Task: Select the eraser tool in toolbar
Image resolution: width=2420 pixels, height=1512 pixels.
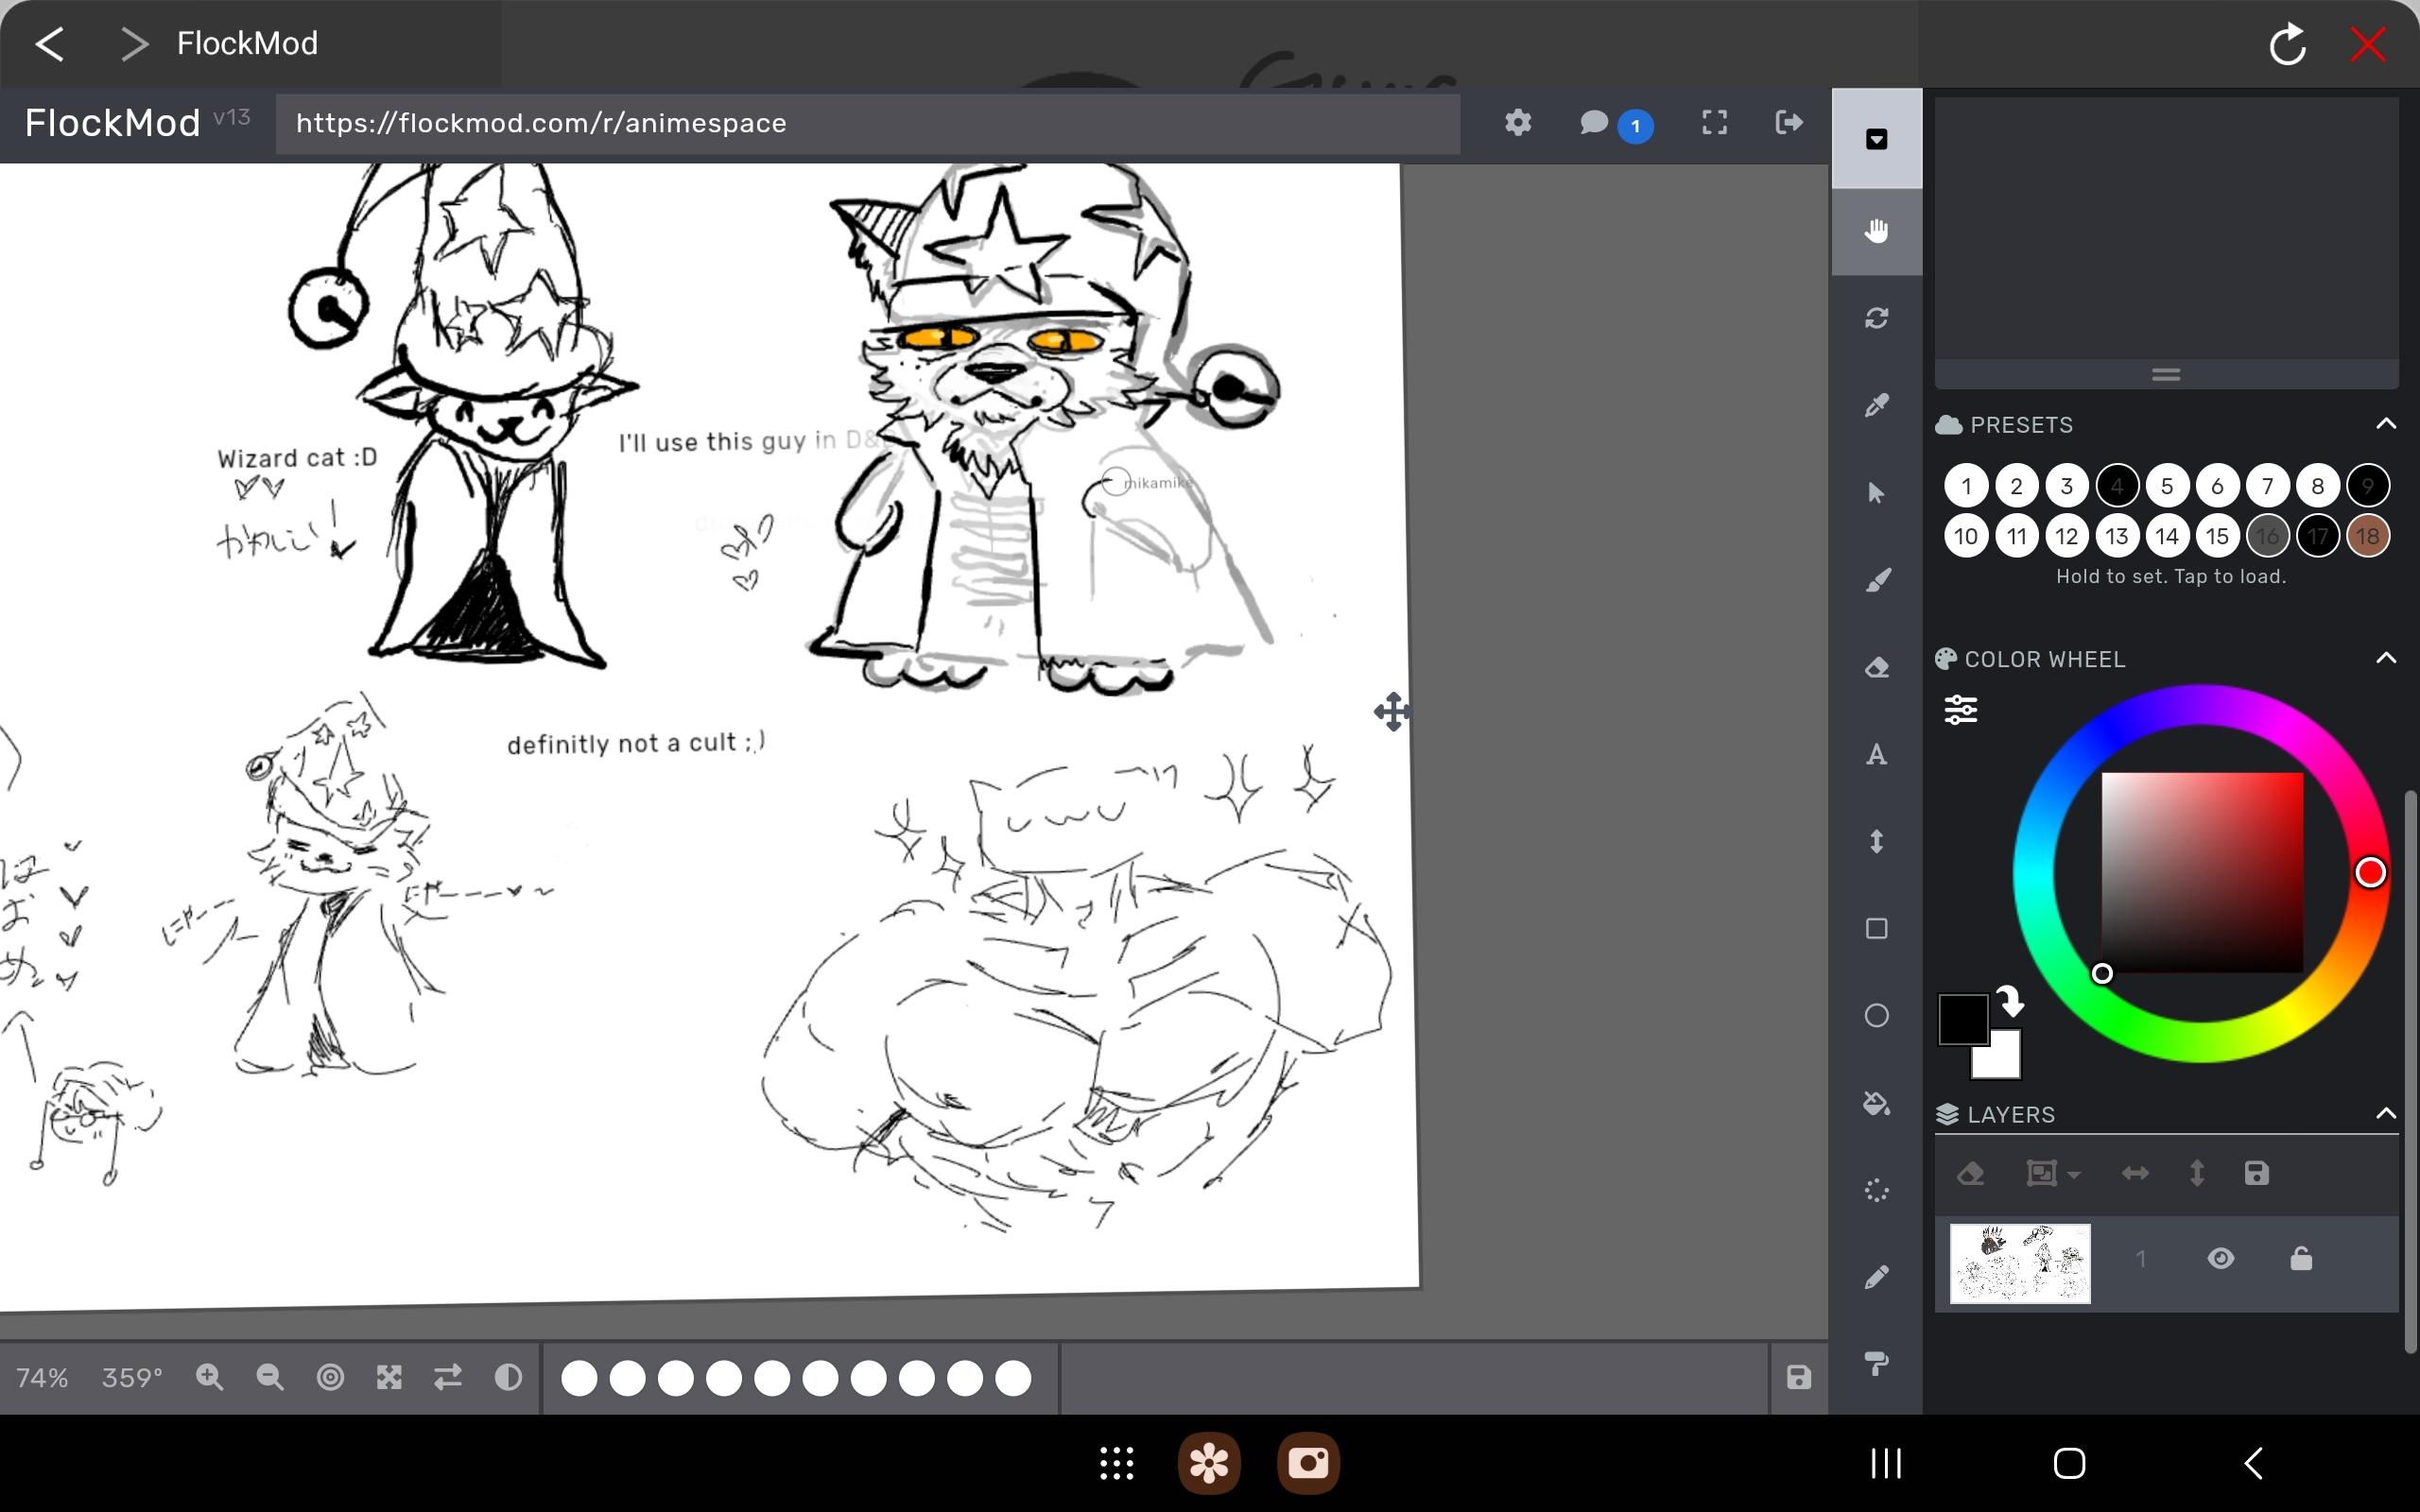Action: point(1876,667)
